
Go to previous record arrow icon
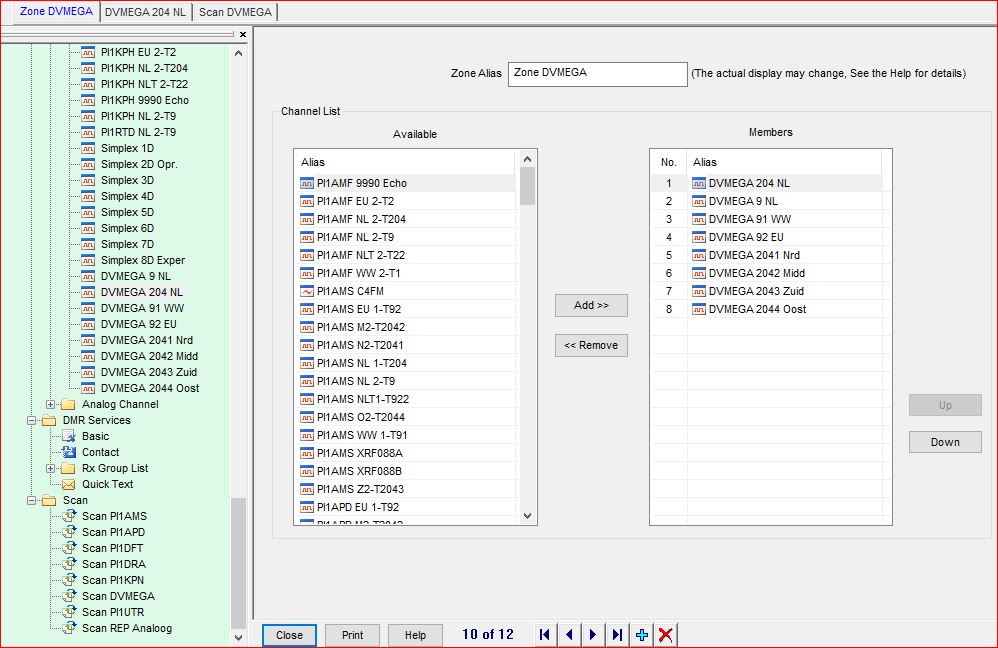point(569,635)
